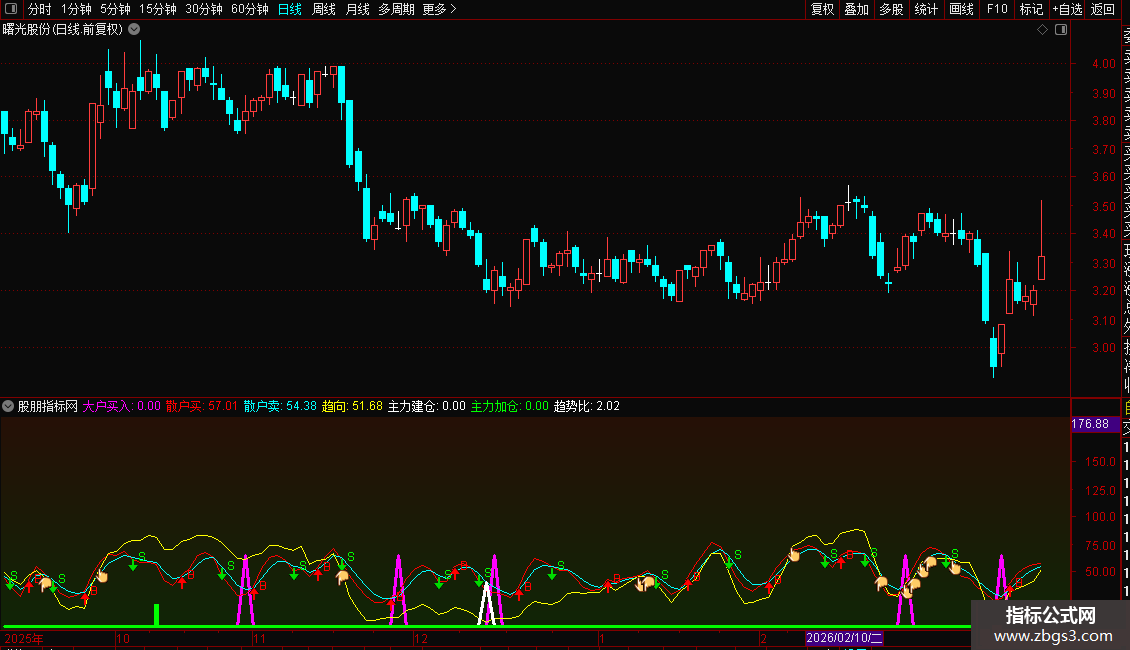Select the 1分钟 period
The height and width of the screenshot is (650, 1130).
click(76, 9)
